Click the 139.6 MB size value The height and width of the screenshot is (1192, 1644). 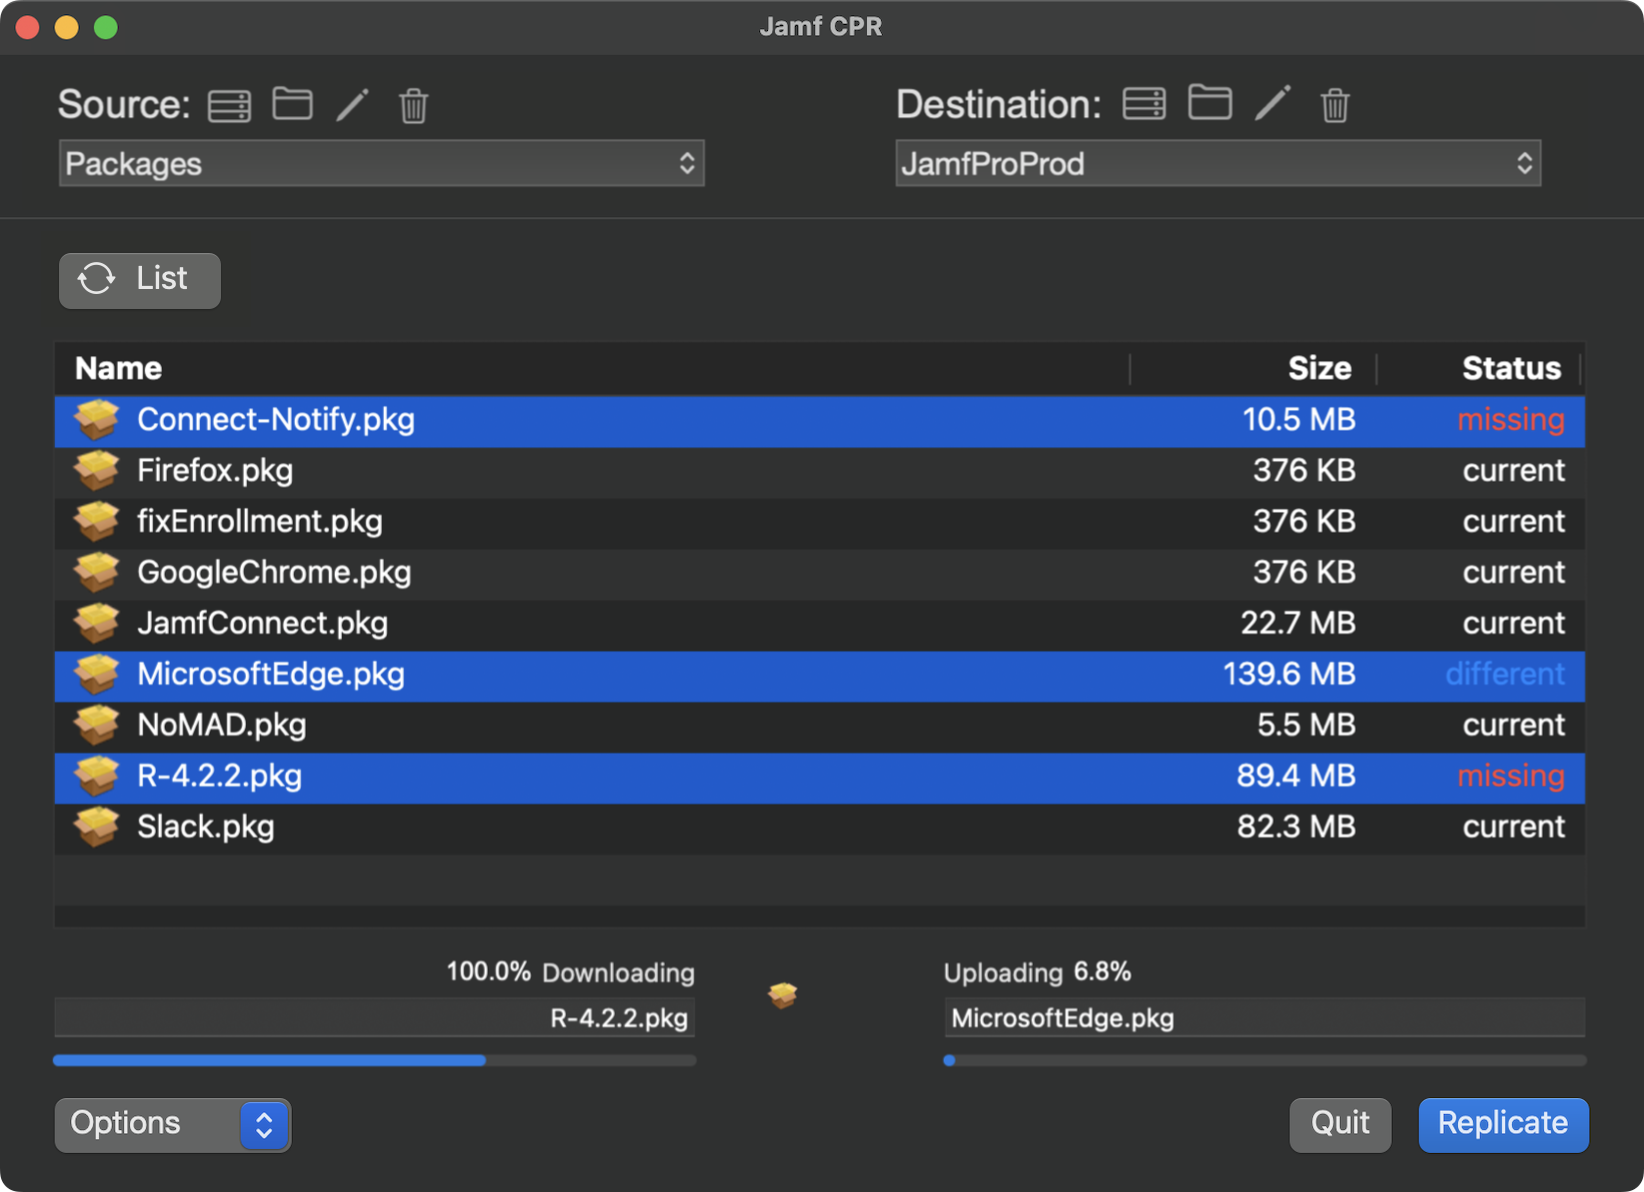point(1289,675)
